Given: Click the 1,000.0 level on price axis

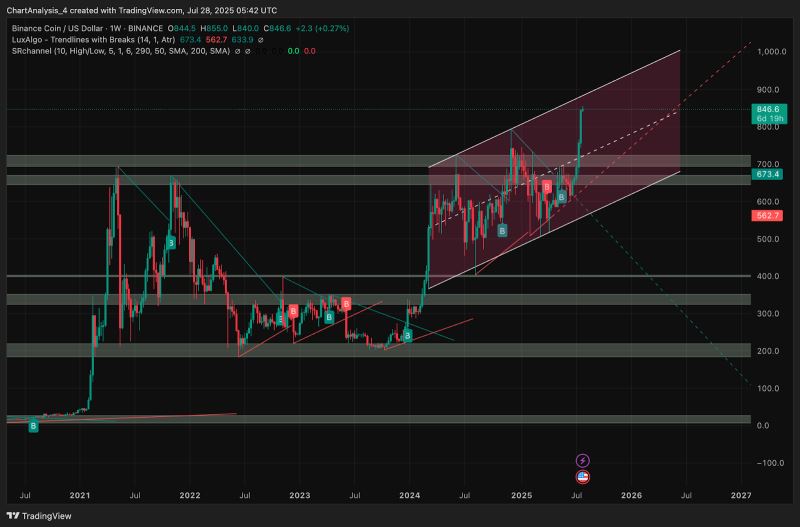Looking at the screenshot, I should point(769,51).
